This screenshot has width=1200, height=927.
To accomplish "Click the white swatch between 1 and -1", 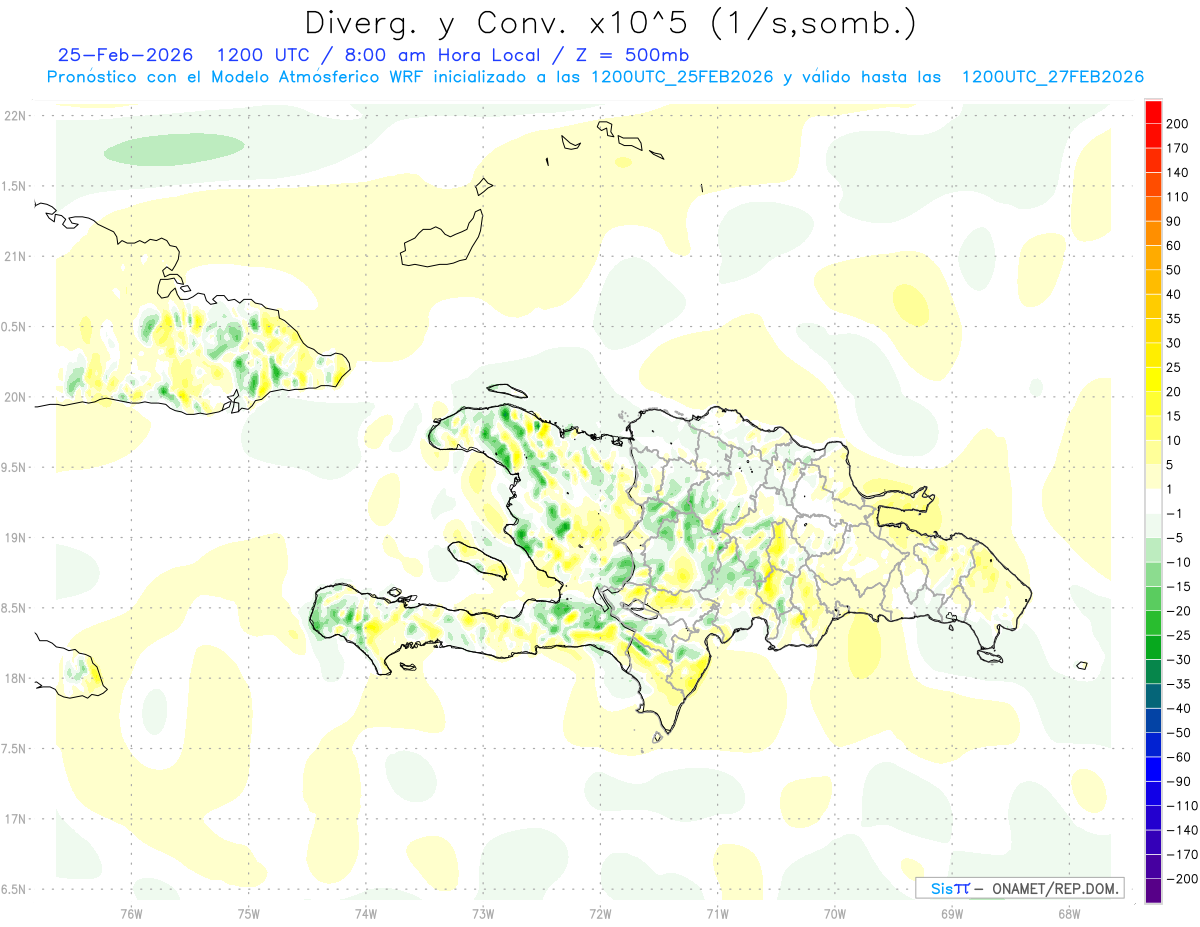I will point(1153,502).
